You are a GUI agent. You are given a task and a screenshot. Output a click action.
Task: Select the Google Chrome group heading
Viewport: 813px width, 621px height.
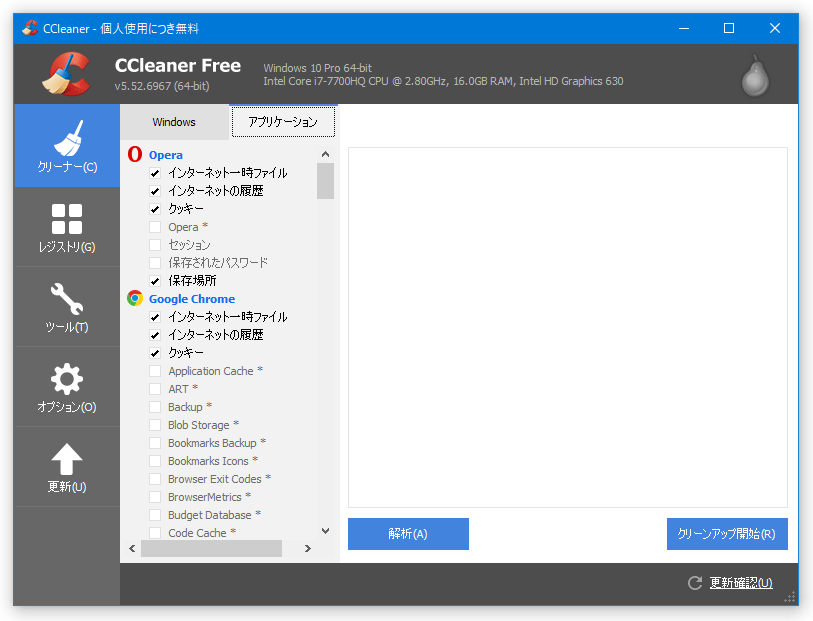[x=192, y=299]
